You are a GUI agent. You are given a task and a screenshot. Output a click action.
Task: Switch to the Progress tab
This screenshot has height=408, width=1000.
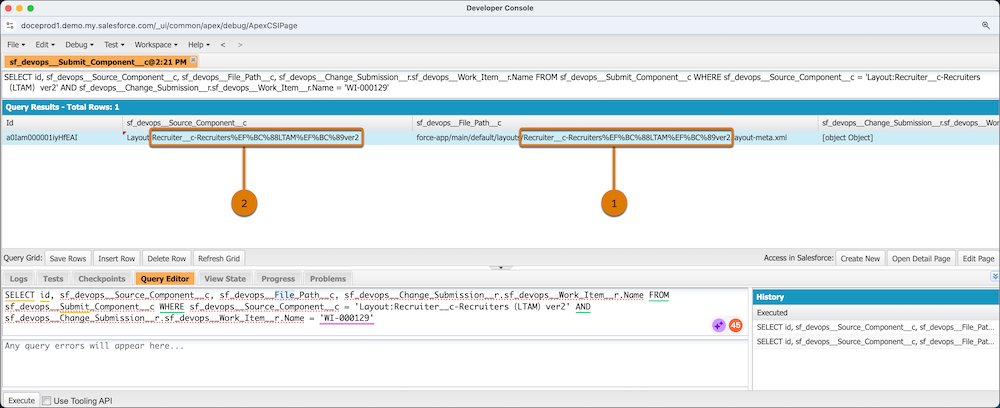278,279
